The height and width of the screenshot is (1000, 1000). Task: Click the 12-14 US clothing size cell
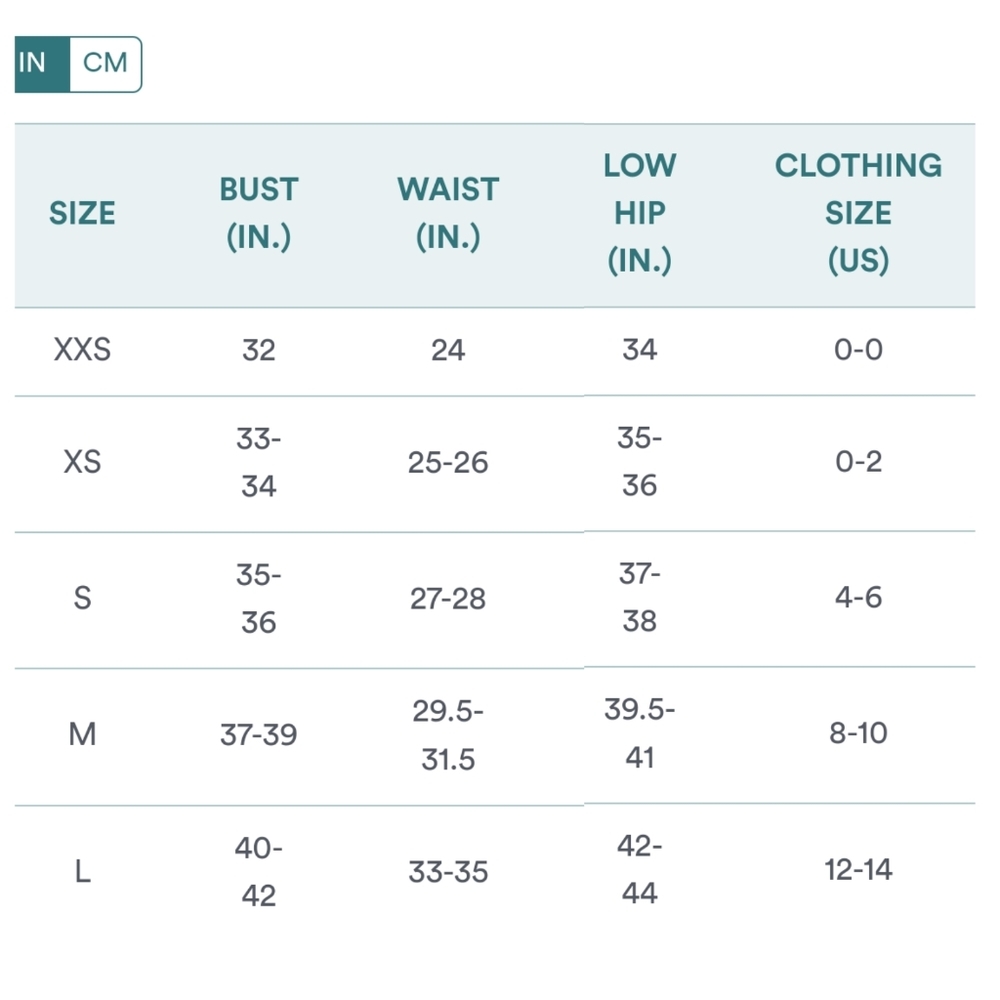(858, 870)
